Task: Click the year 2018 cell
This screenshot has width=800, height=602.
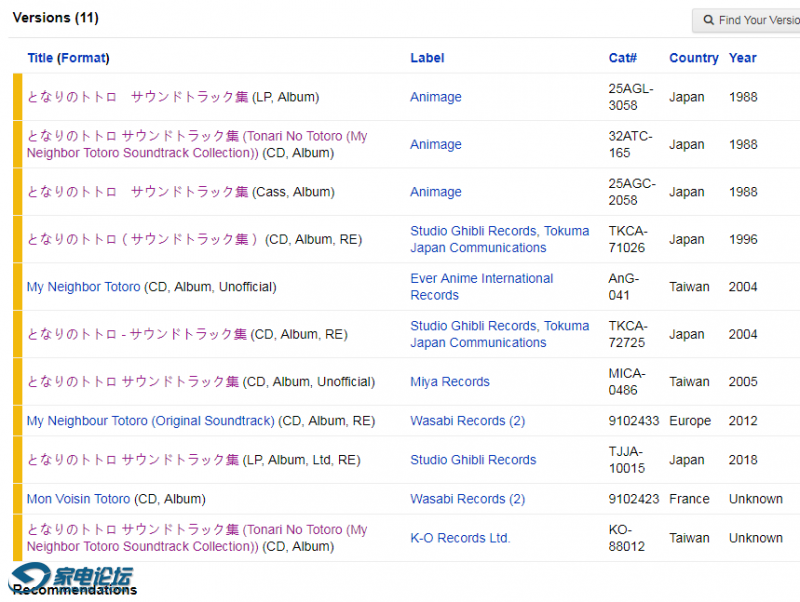Action: [x=743, y=460]
